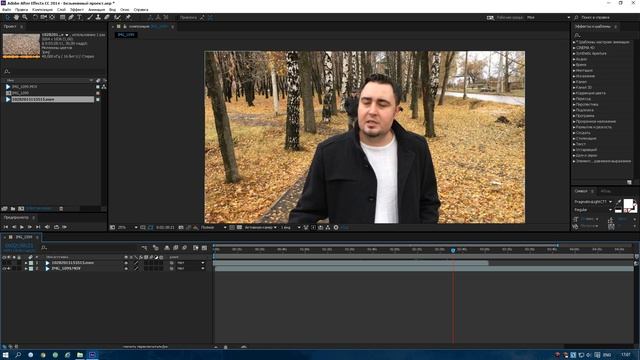Toggle mask and shape path visibility in viewer

point(151,227)
